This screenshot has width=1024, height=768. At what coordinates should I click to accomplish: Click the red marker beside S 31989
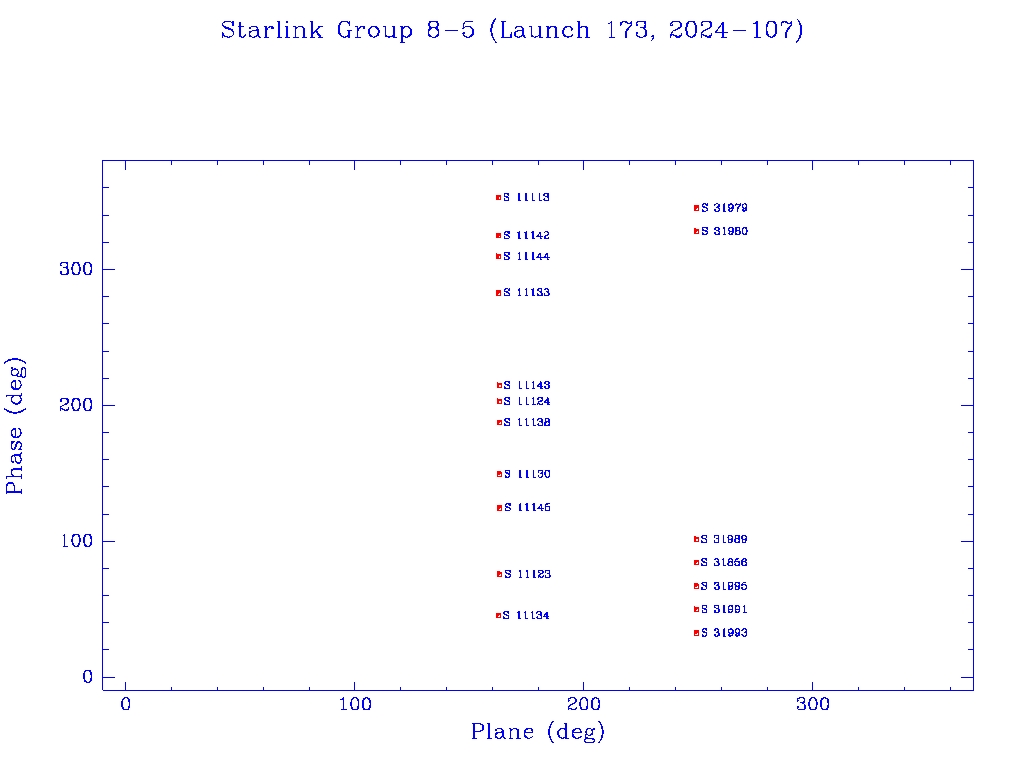[x=696, y=539]
